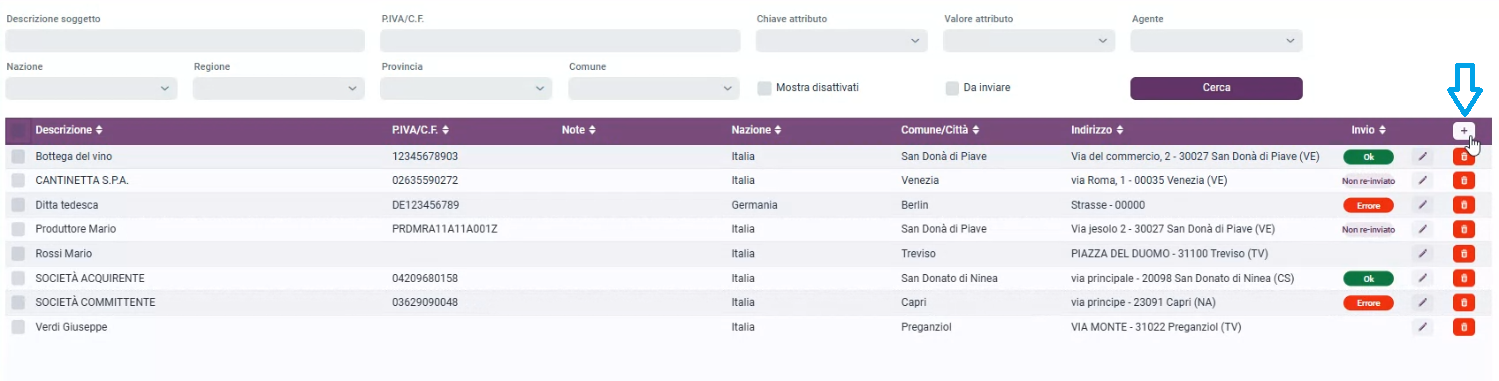The height and width of the screenshot is (381, 1499).
Task: Enable the Da inviare checkbox
Action: click(x=952, y=88)
